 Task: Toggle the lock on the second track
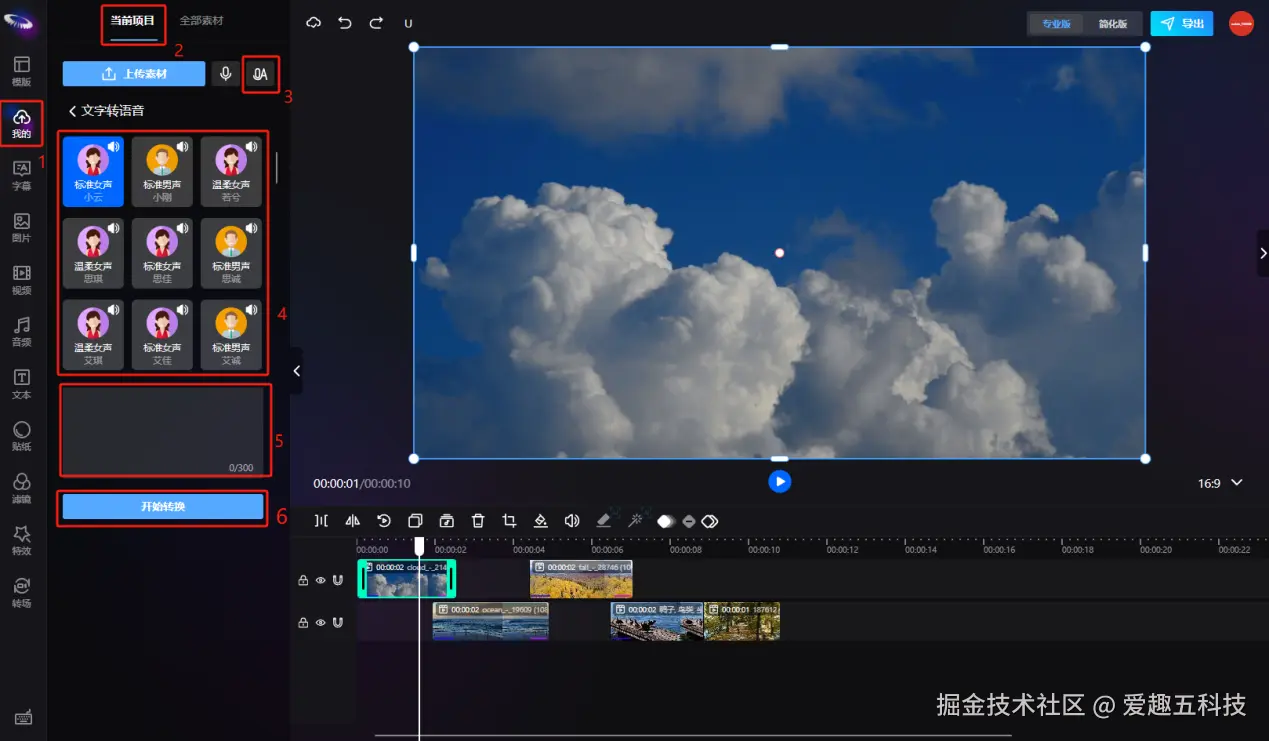tap(303, 623)
